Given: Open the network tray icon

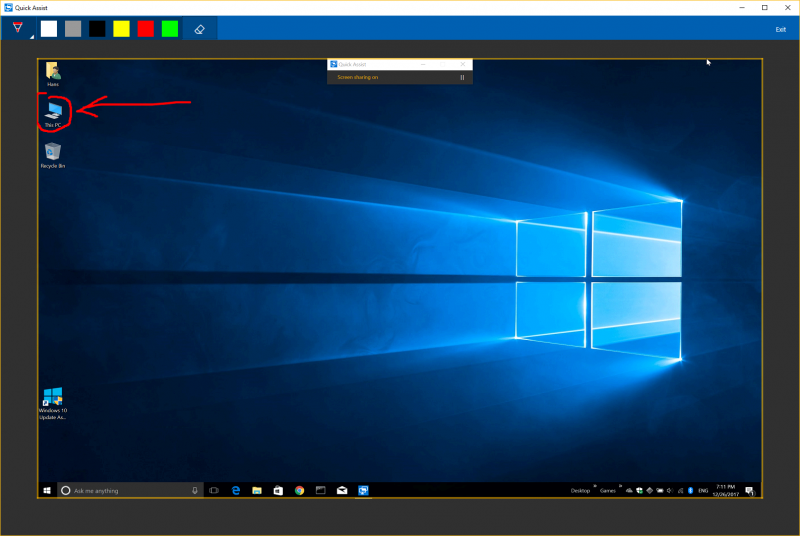Looking at the screenshot, I should [x=680, y=491].
